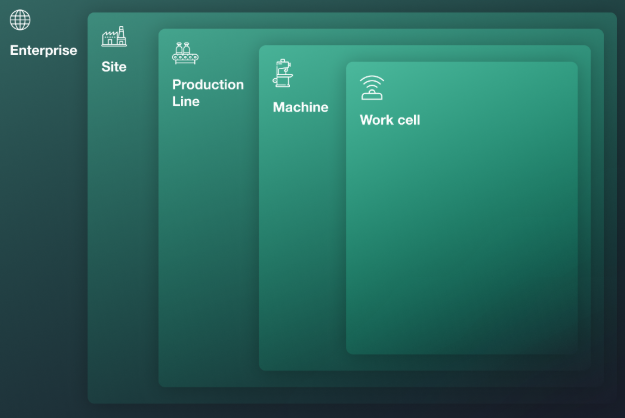Select the "Enterprise" label
The width and height of the screenshot is (625, 418).
coord(43,51)
